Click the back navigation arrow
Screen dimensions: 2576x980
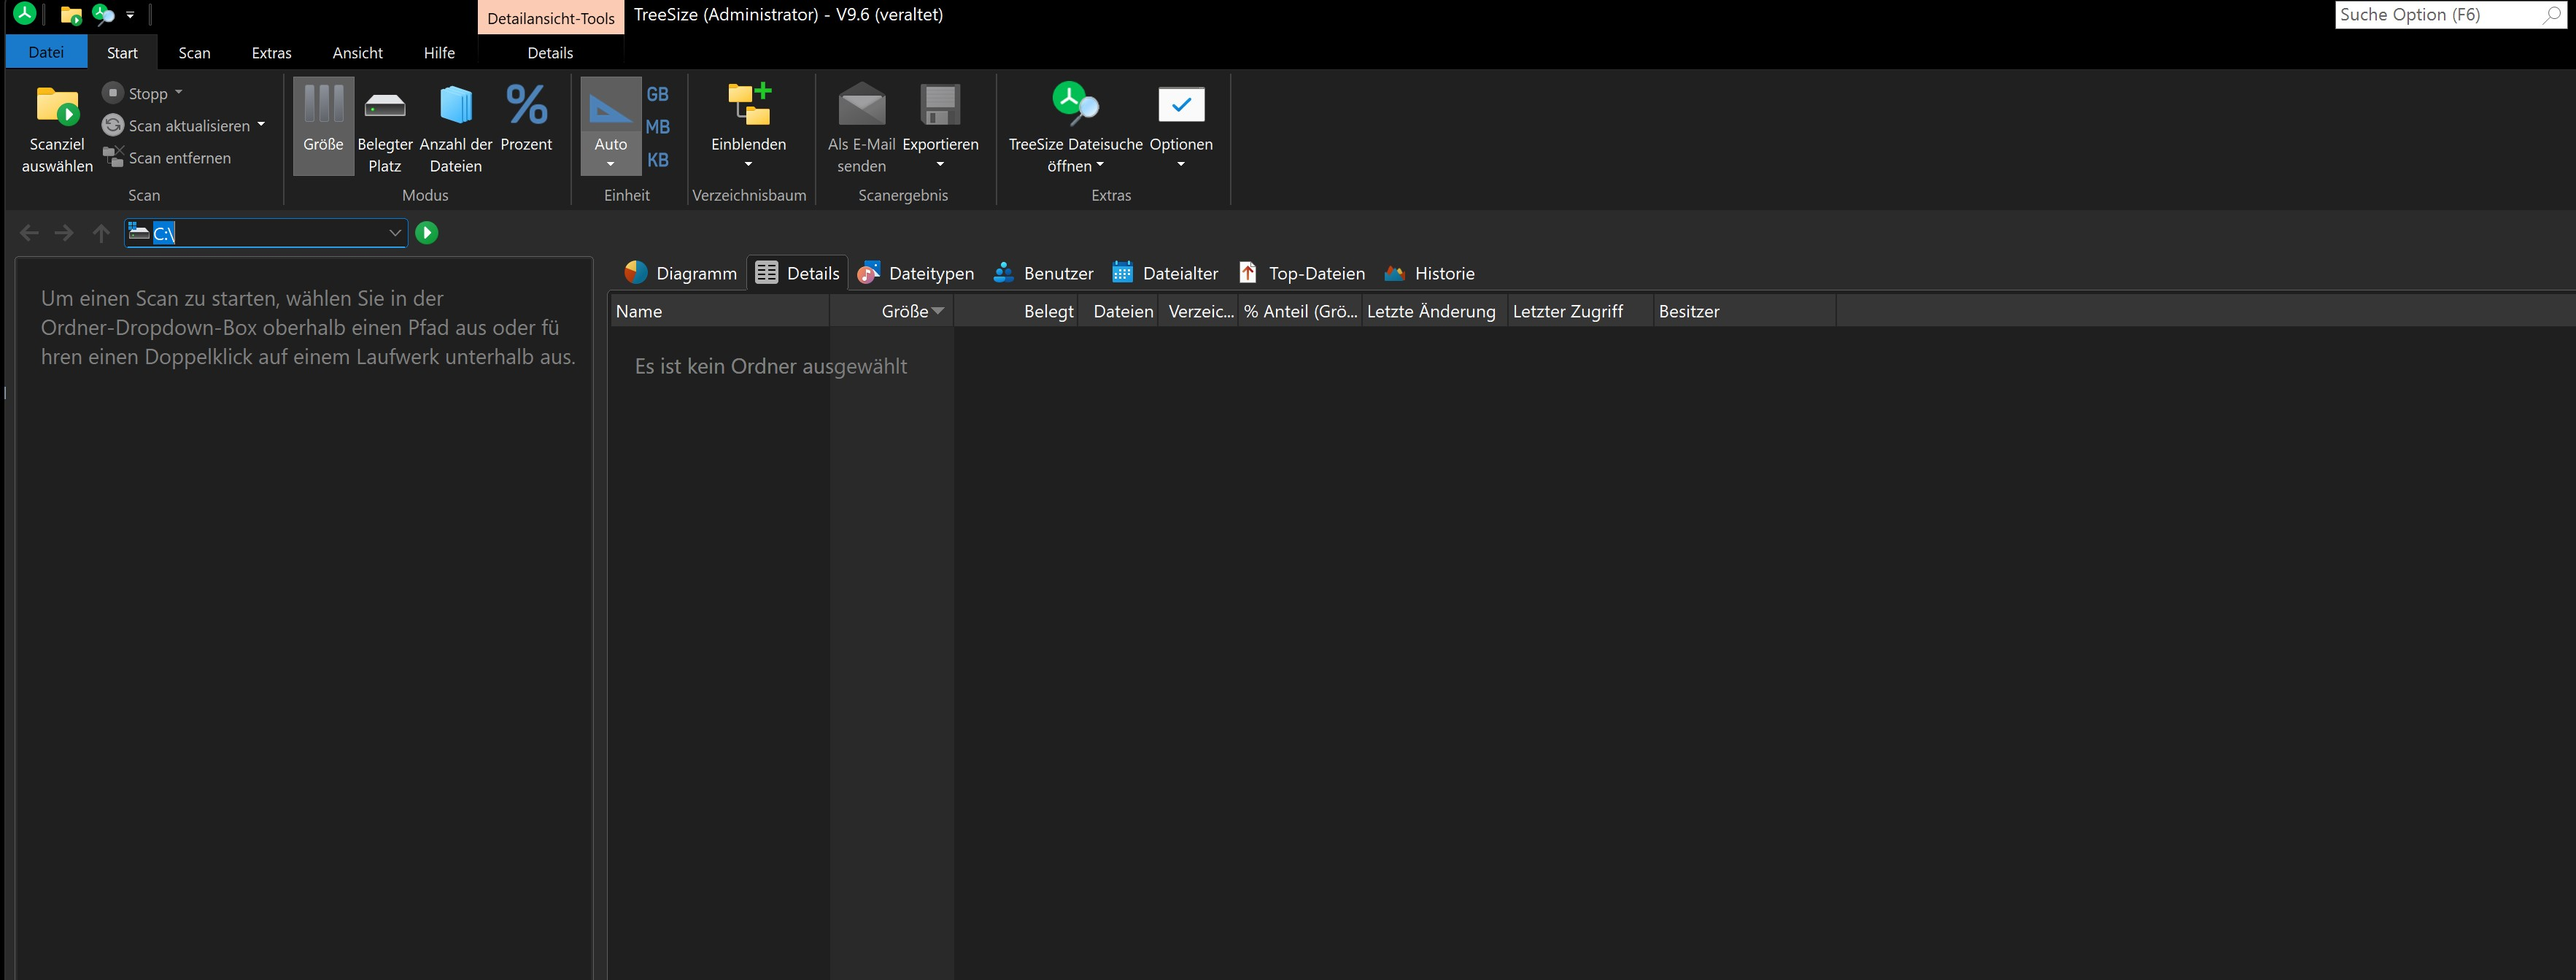(x=29, y=233)
